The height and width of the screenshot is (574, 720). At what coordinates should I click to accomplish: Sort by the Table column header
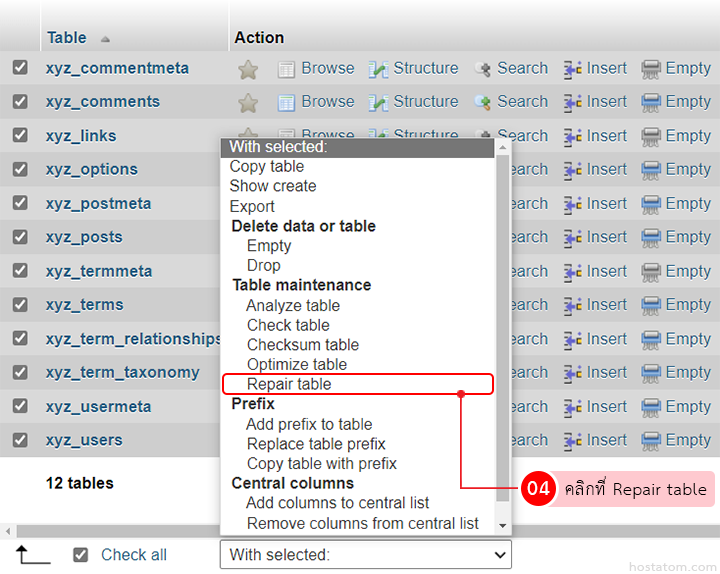(66, 38)
